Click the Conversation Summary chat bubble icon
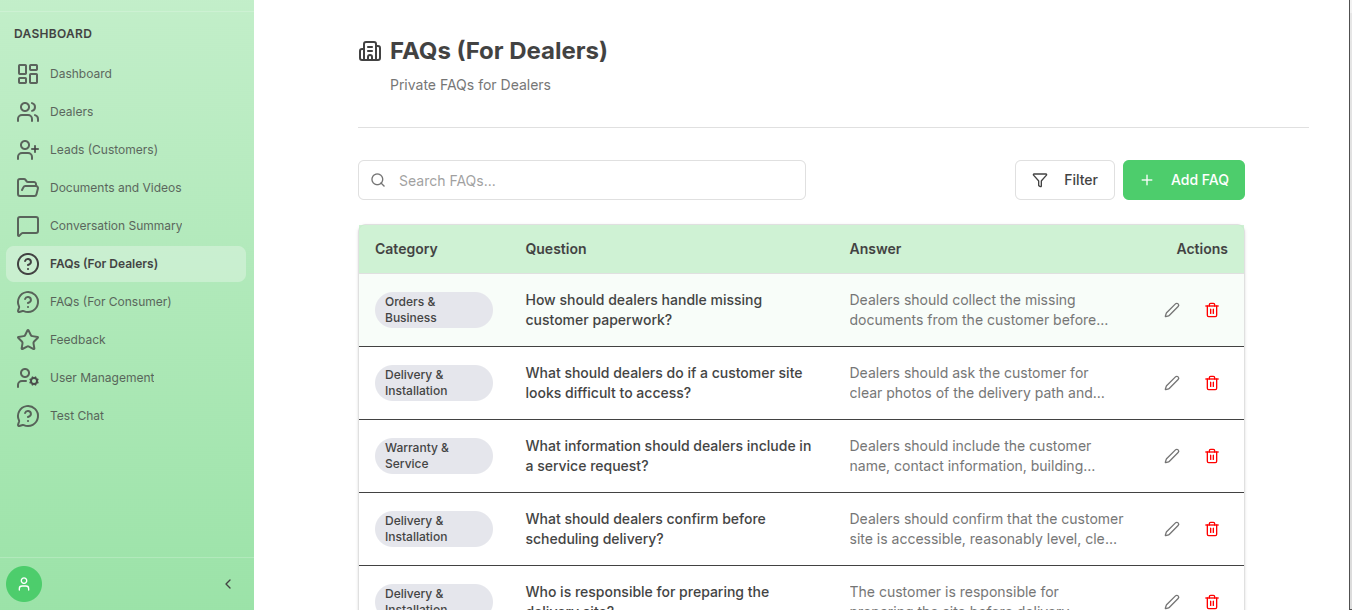 28,226
